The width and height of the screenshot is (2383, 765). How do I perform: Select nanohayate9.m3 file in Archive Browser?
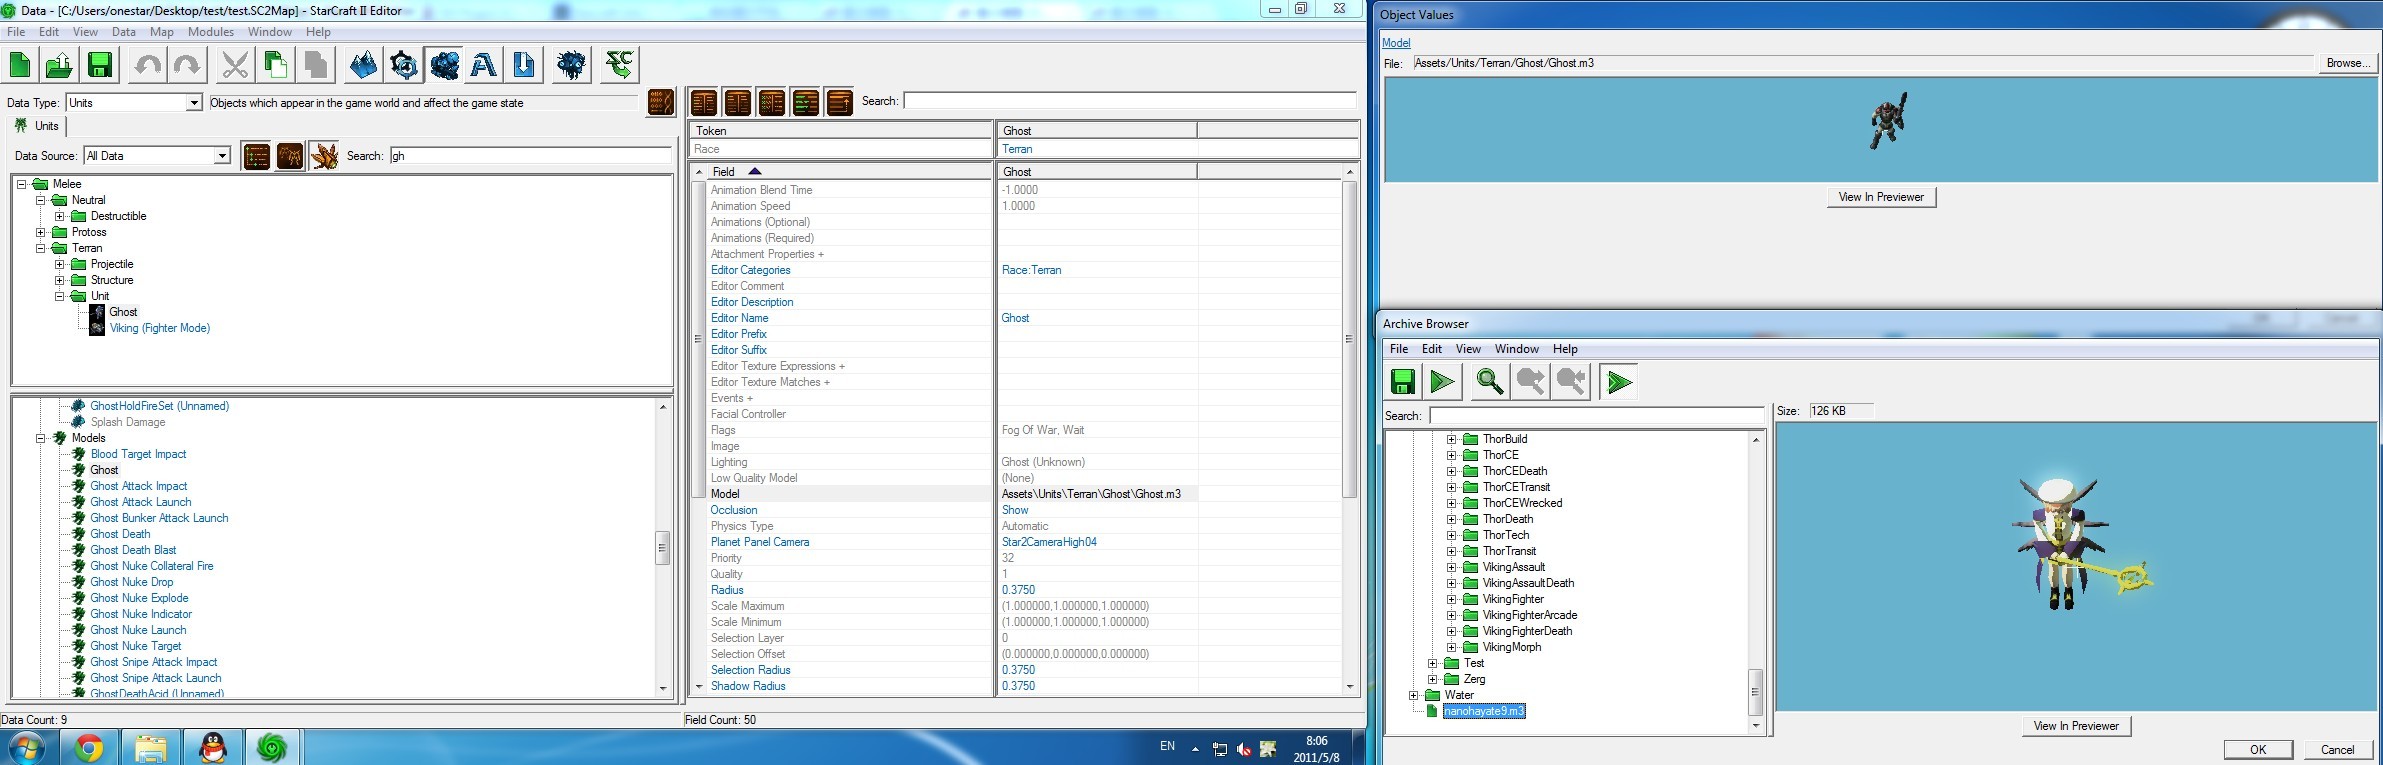1484,711
